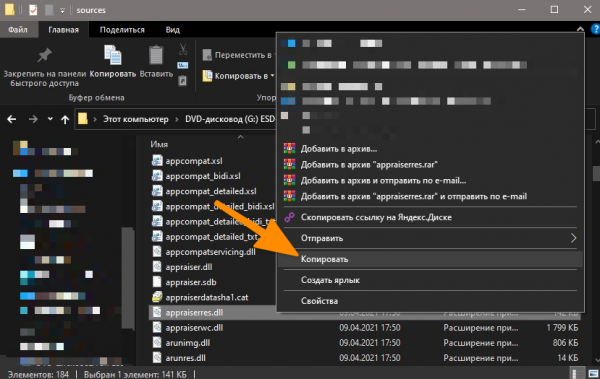
Task: Open Свойства from context menu
Action: (x=319, y=301)
